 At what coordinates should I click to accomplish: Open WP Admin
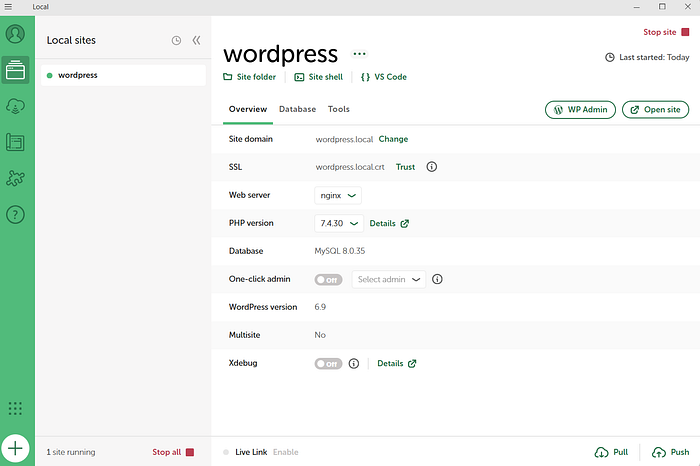coord(580,110)
